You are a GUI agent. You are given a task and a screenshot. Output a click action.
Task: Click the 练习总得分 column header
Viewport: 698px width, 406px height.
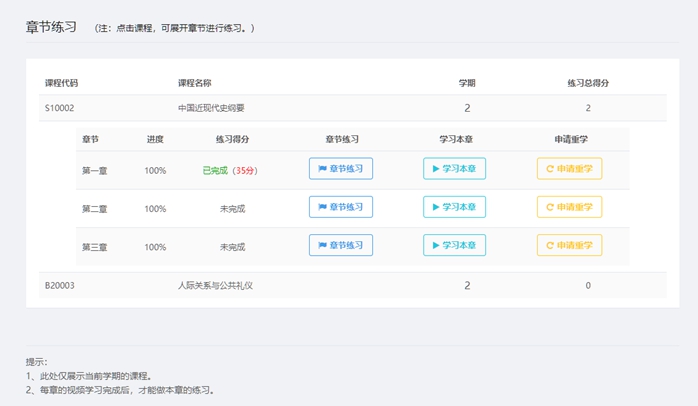(x=588, y=83)
